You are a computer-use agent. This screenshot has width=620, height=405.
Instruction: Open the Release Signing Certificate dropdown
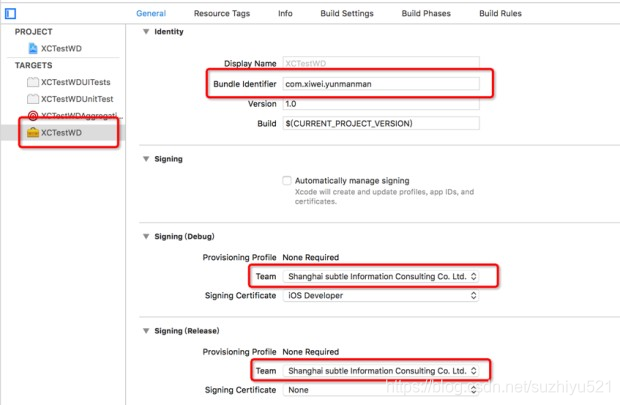381,390
